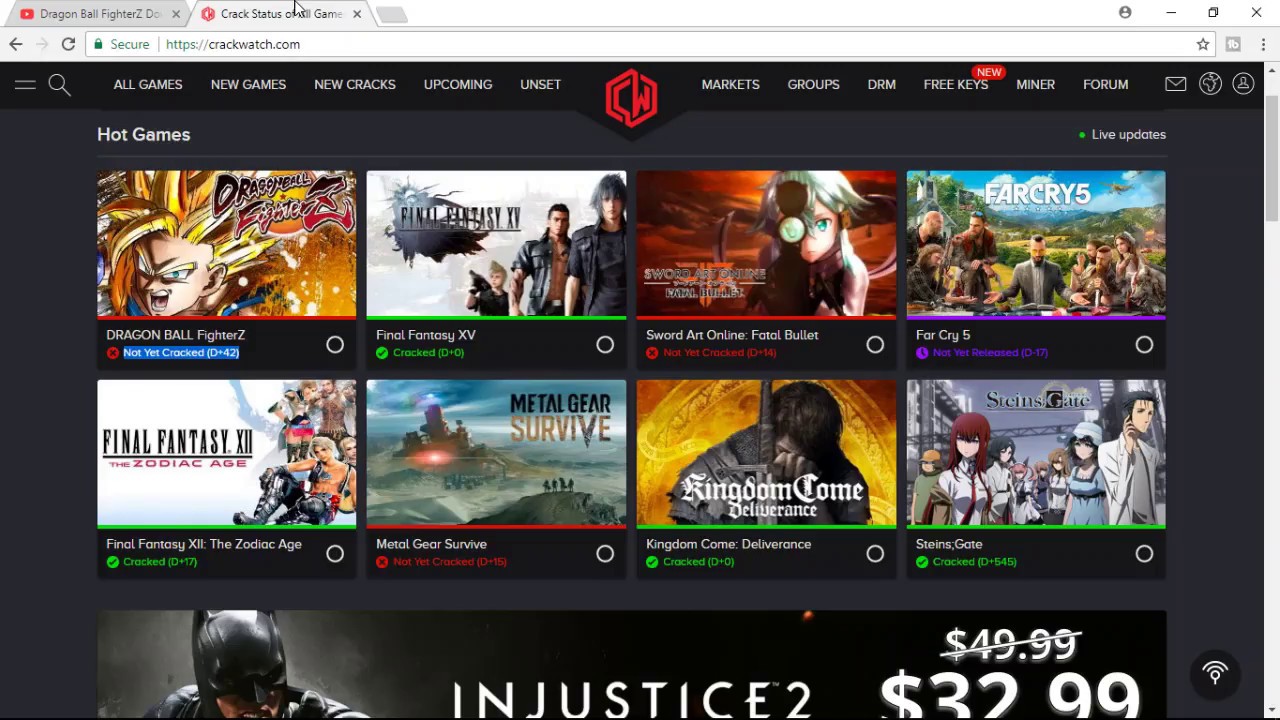This screenshot has width=1280, height=720.
Task: Open the user account profile icon
Action: [x=1243, y=84]
